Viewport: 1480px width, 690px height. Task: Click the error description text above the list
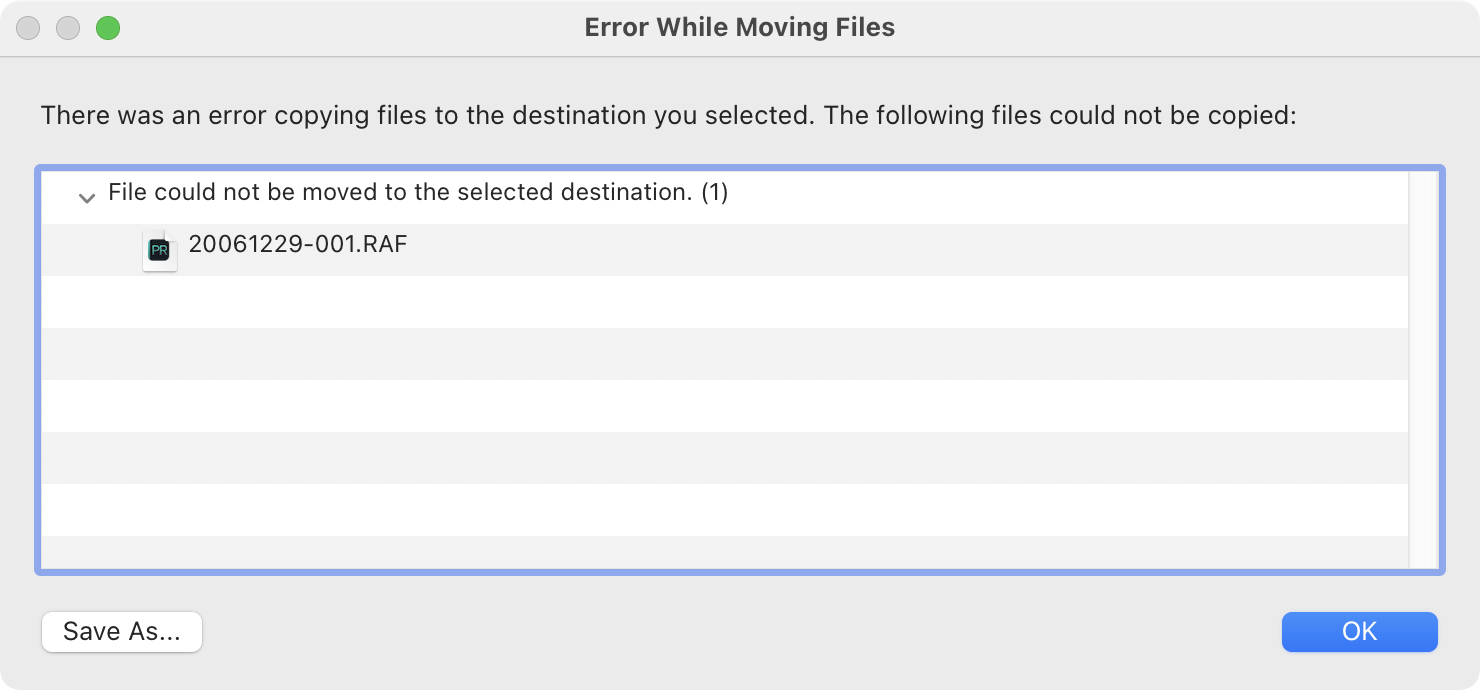click(x=667, y=115)
